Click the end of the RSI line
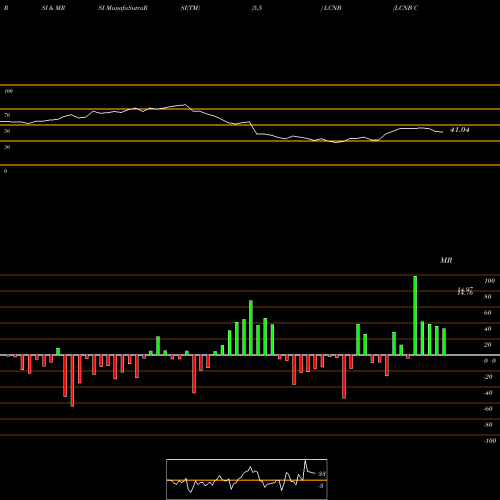Screen dimensions: 500x500 click(443, 132)
